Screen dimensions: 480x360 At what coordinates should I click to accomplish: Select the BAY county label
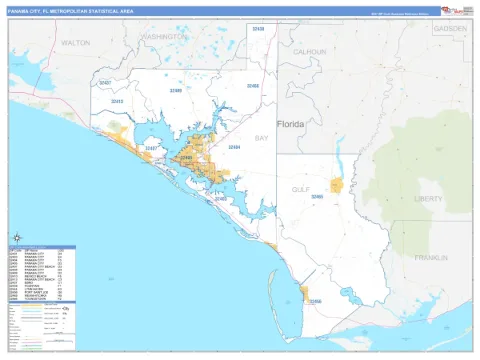pos(261,138)
